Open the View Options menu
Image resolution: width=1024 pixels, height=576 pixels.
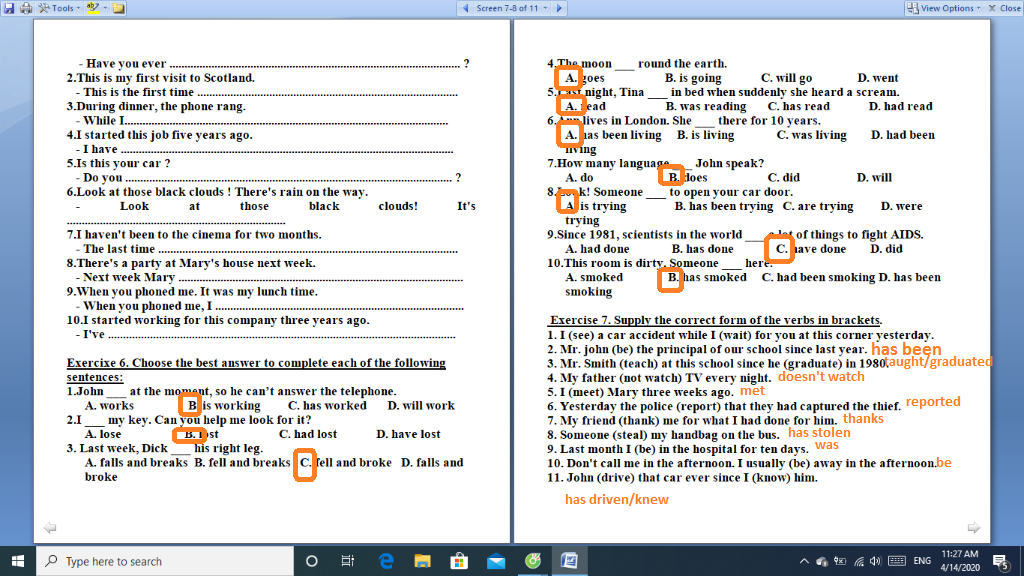coord(944,8)
